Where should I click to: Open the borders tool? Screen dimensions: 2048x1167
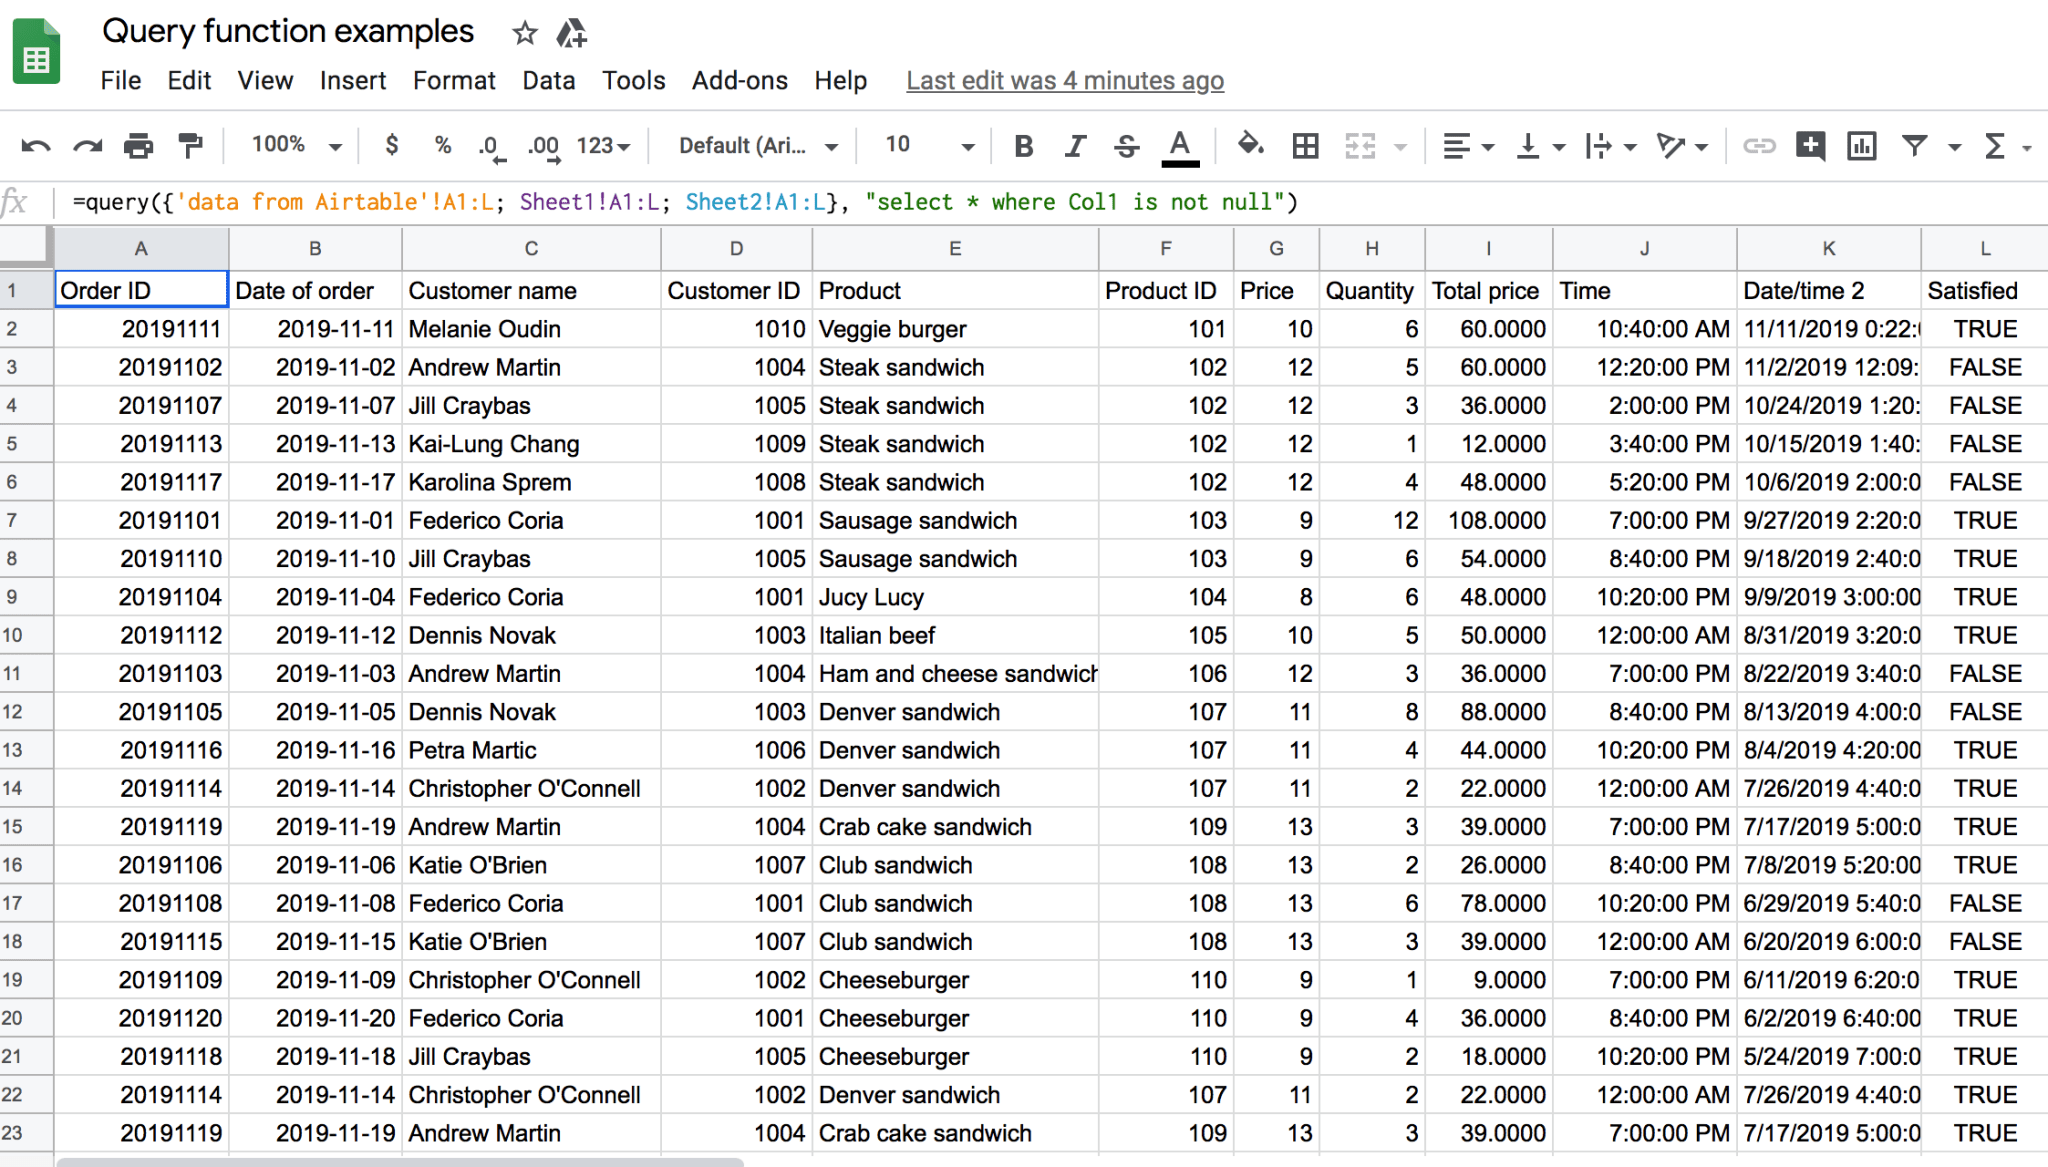tap(1305, 146)
